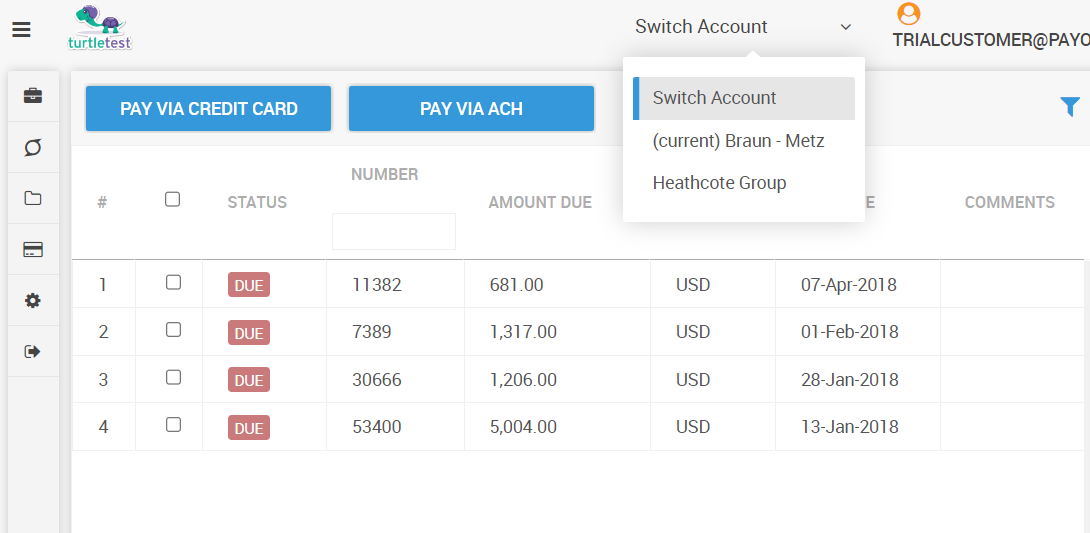Image resolution: width=1090 pixels, height=533 pixels.
Task: Open the hamburger menu
Action: (x=21, y=30)
